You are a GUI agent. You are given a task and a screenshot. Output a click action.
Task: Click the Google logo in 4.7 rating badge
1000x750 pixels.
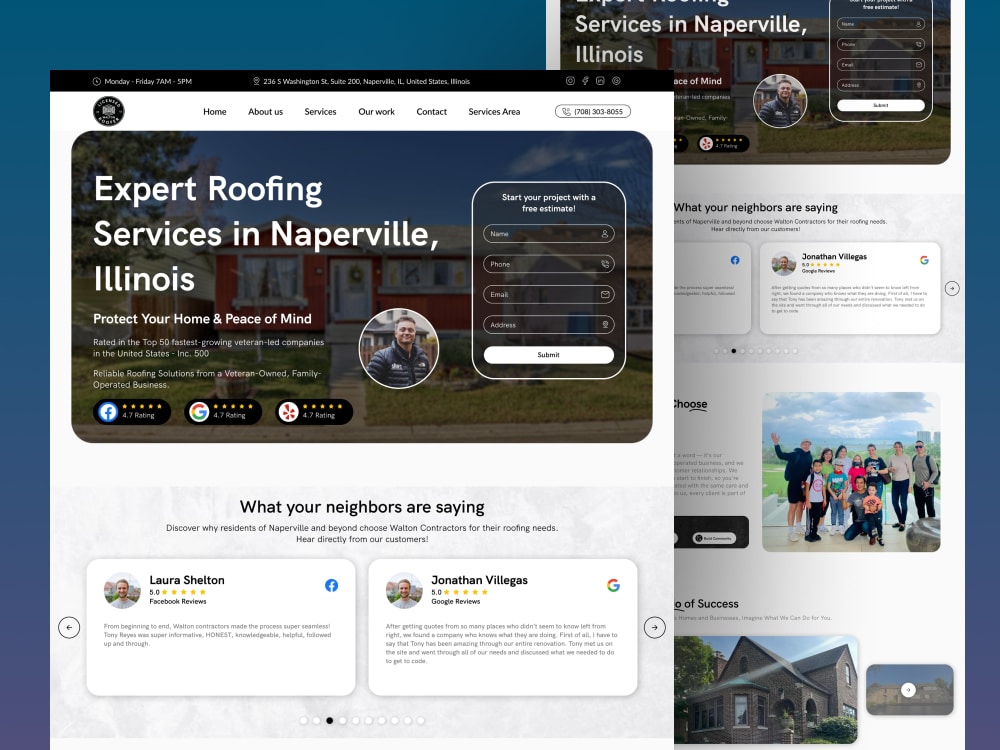coord(199,412)
